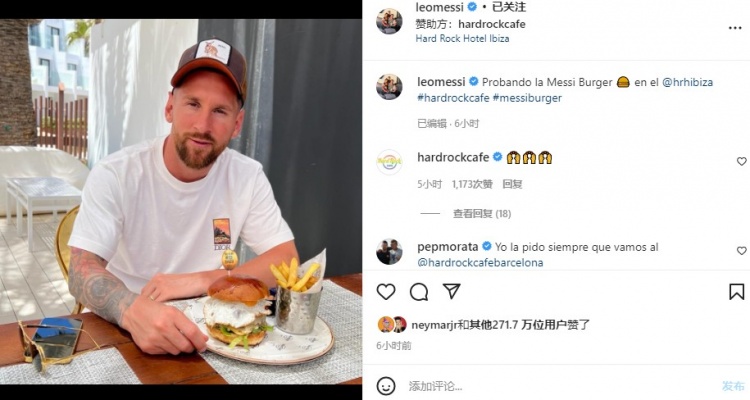This screenshot has height=400, width=750.
Task: Open pepmorata commenter avatar
Action: (x=389, y=252)
